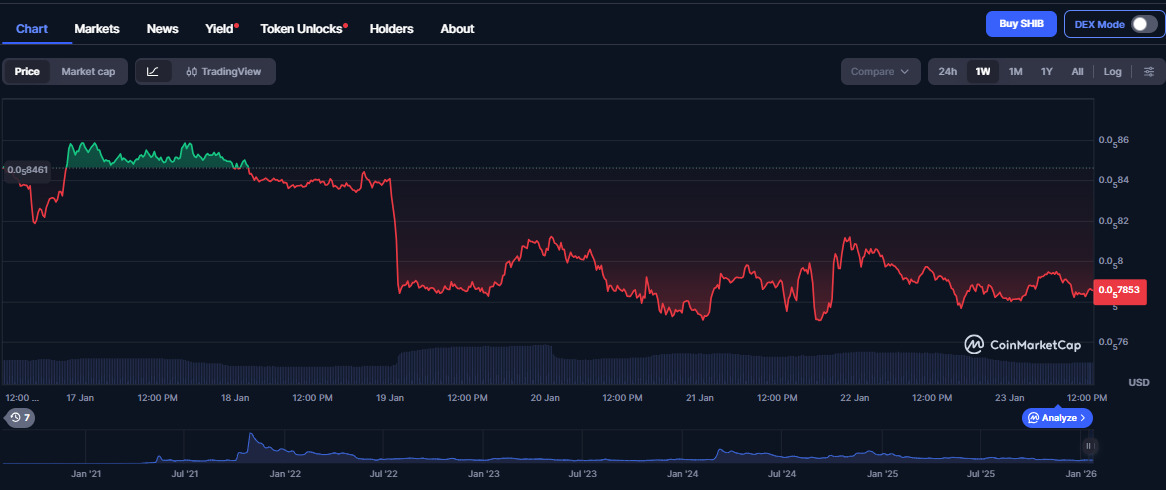Open the Markets tab
The image size is (1166, 490).
point(97,28)
